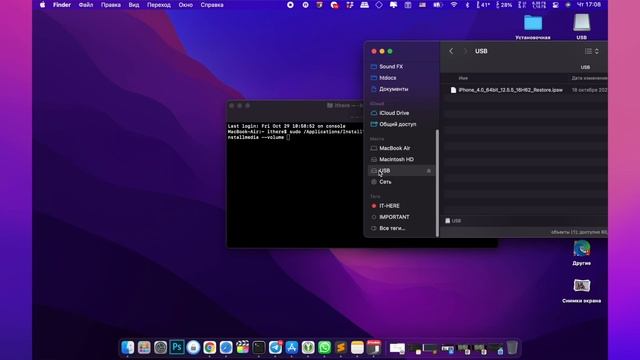Change Finder view mode with list icon
Screen dimensions: 640x360
click(x=591, y=51)
